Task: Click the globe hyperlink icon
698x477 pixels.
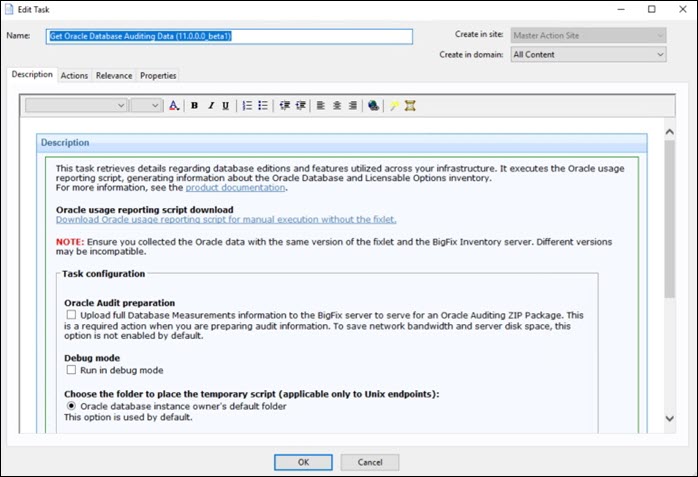Action: click(x=373, y=106)
